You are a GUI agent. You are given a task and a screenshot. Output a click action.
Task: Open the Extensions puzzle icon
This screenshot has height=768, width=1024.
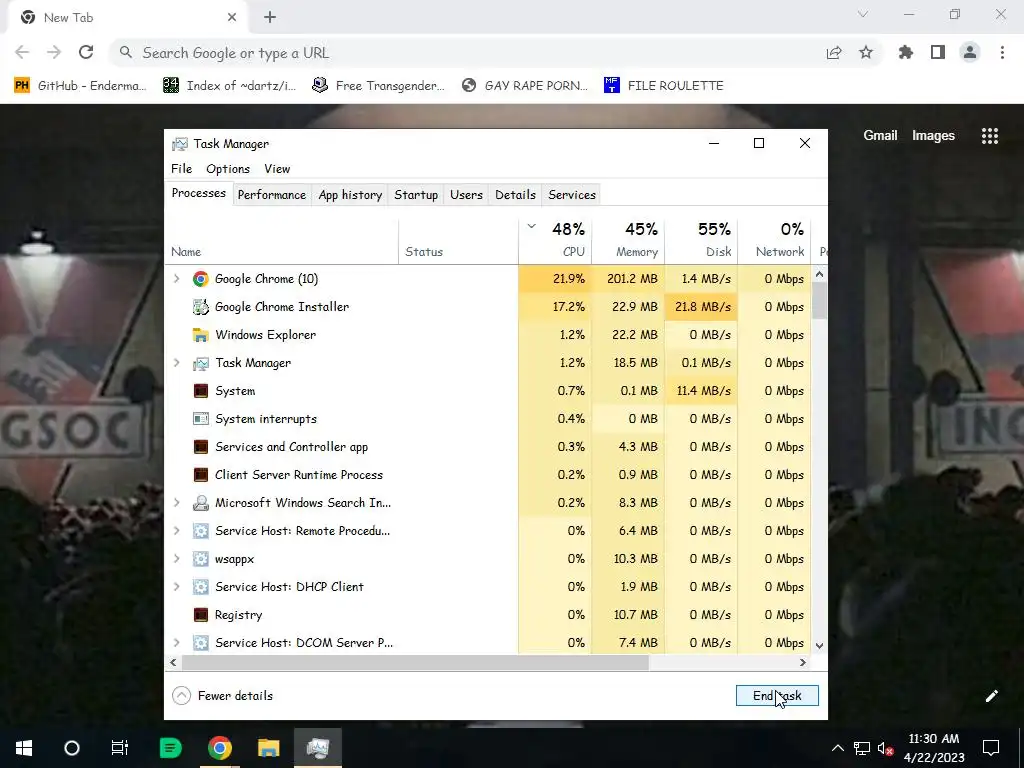[x=906, y=53]
